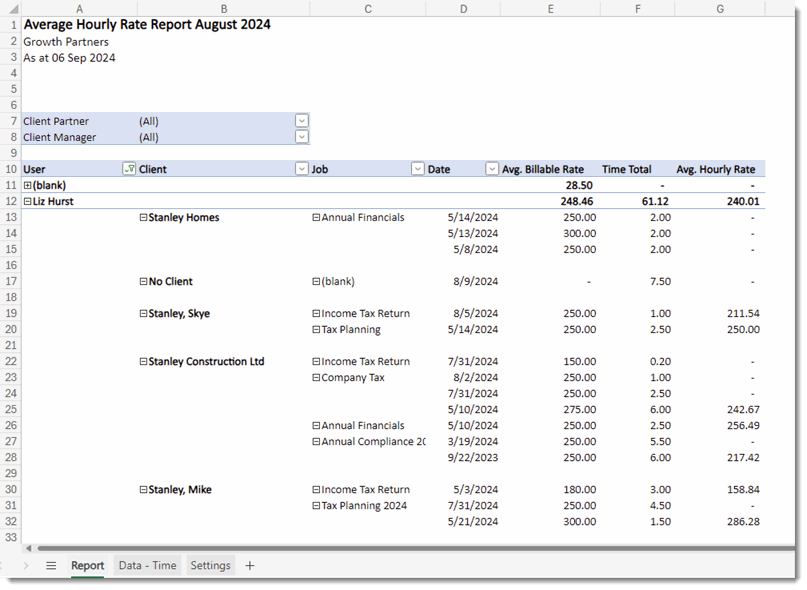Switch to the Data - Time sheet tab
This screenshot has width=807, height=590.
coord(147,565)
